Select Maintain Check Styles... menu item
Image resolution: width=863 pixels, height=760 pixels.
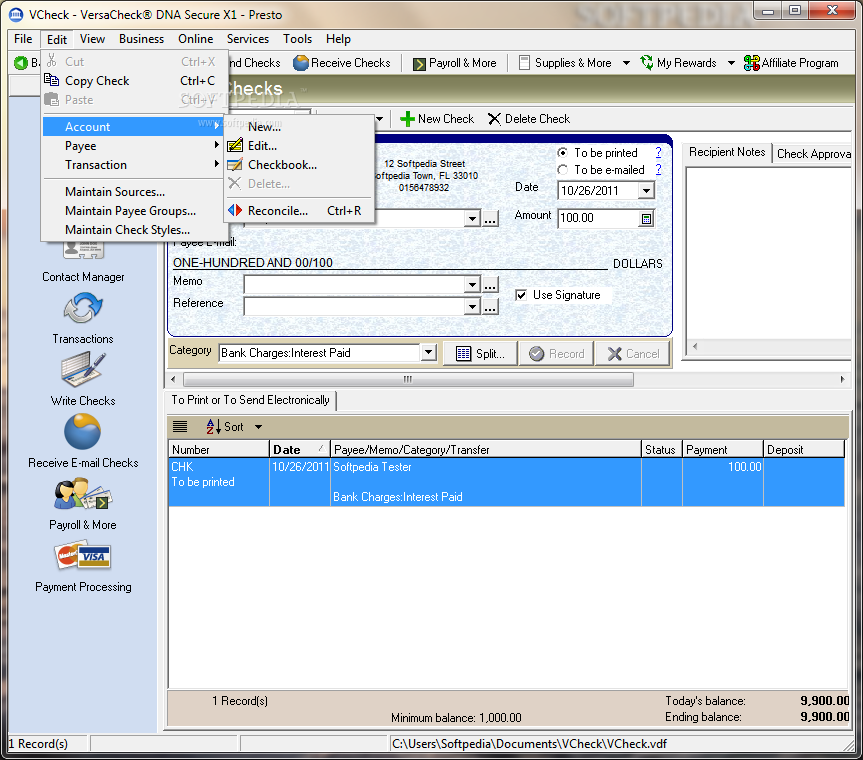tap(128, 229)
